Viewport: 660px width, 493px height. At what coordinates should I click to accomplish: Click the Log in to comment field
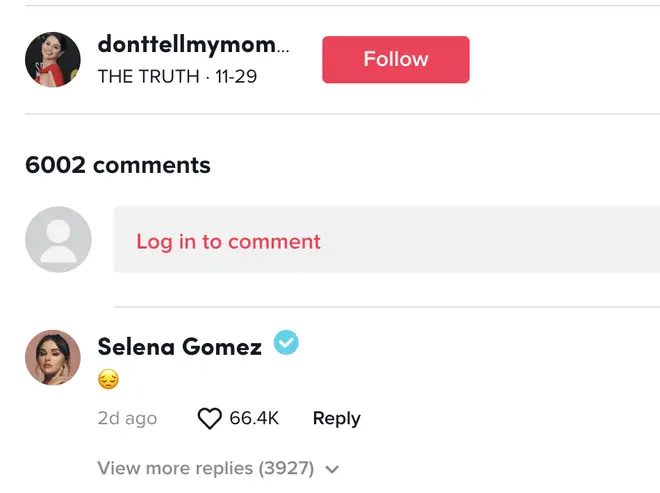point(386,240)
